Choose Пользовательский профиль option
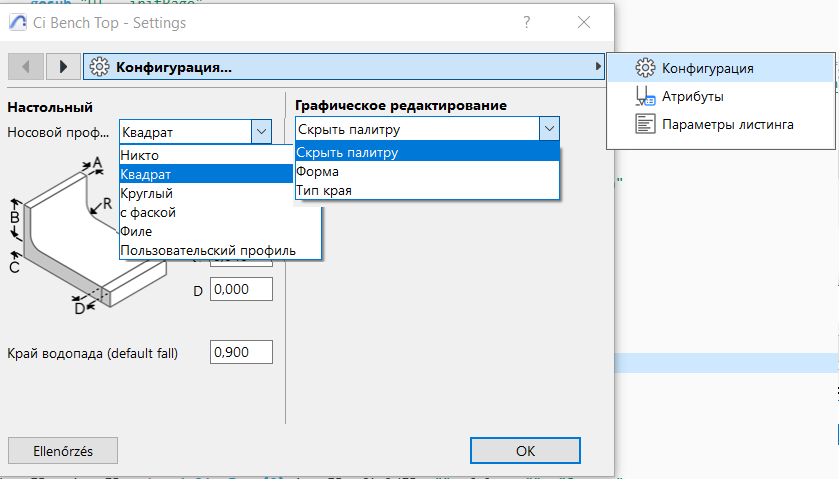The height and width of the screenshot is (479, 839). (207, 250)
